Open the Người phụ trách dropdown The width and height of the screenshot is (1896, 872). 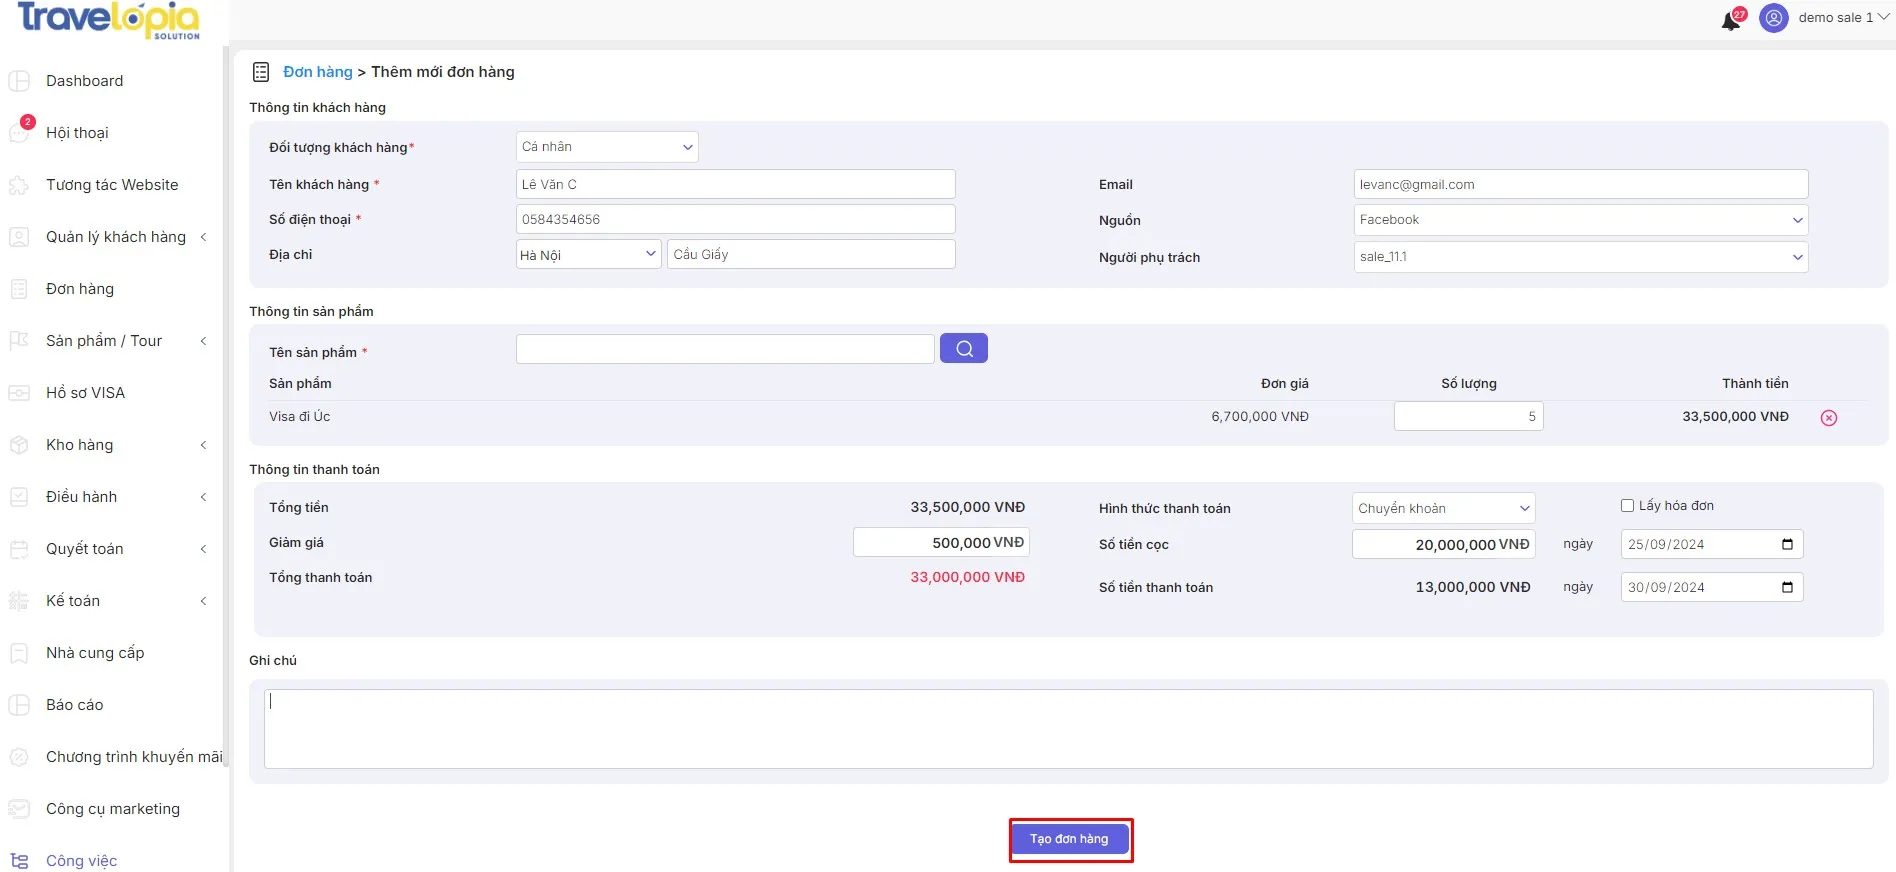[1581, 257]
